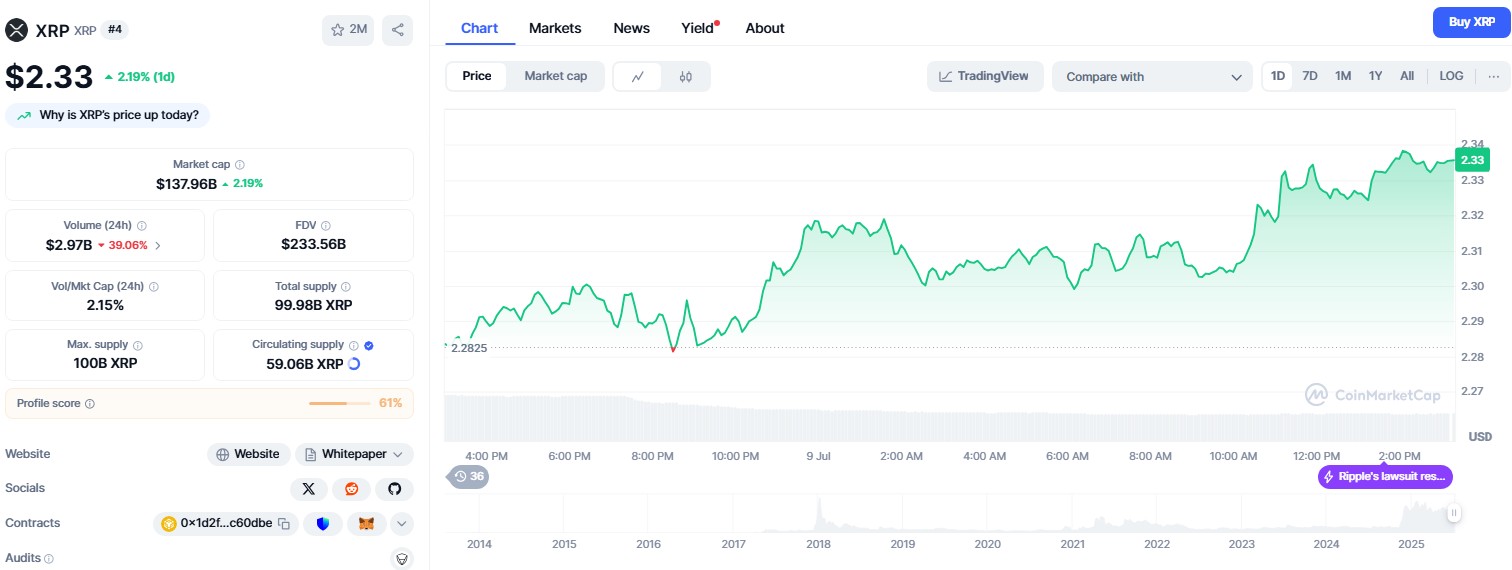This screenshot has height=570, width=1512.
Task: Select the 7D time range
Action: pos(1309,76)
